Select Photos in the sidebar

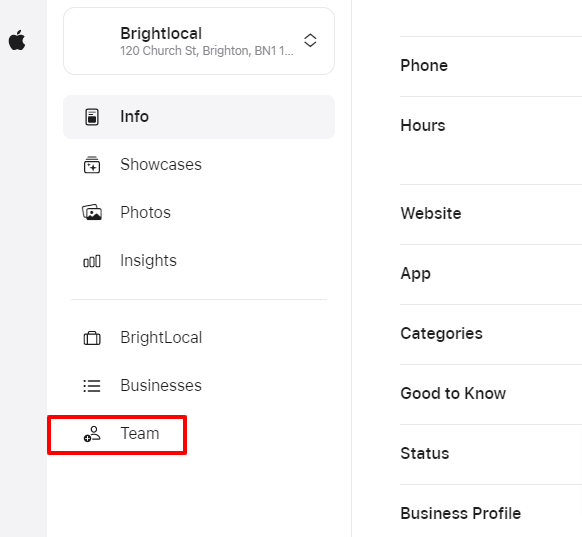point(199,213)
